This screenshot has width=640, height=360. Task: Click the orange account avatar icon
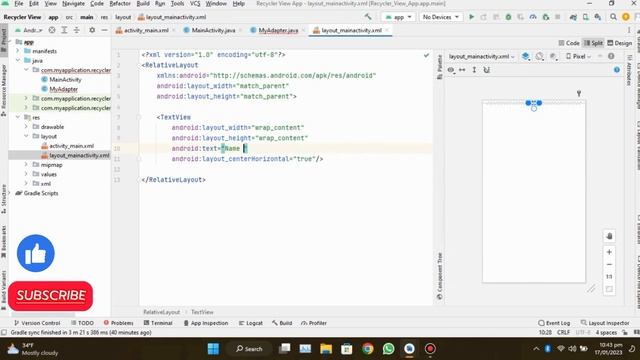coord(626,17)
